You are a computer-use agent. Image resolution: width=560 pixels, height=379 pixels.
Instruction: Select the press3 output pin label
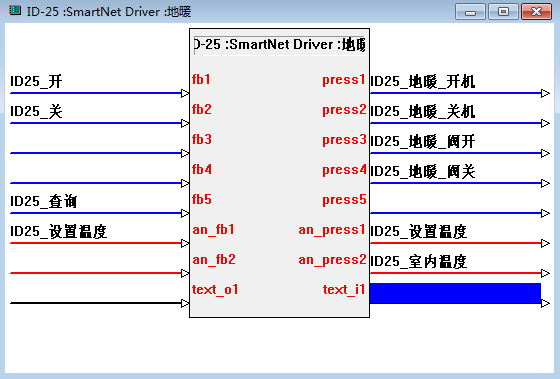[344, 140]
